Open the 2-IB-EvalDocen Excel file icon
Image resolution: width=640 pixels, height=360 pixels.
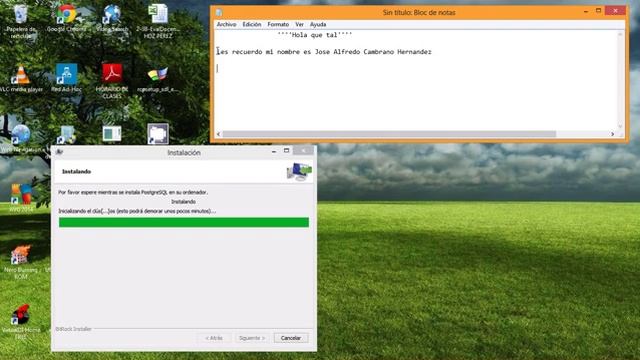pyautogui.click(x=158, y=20)
